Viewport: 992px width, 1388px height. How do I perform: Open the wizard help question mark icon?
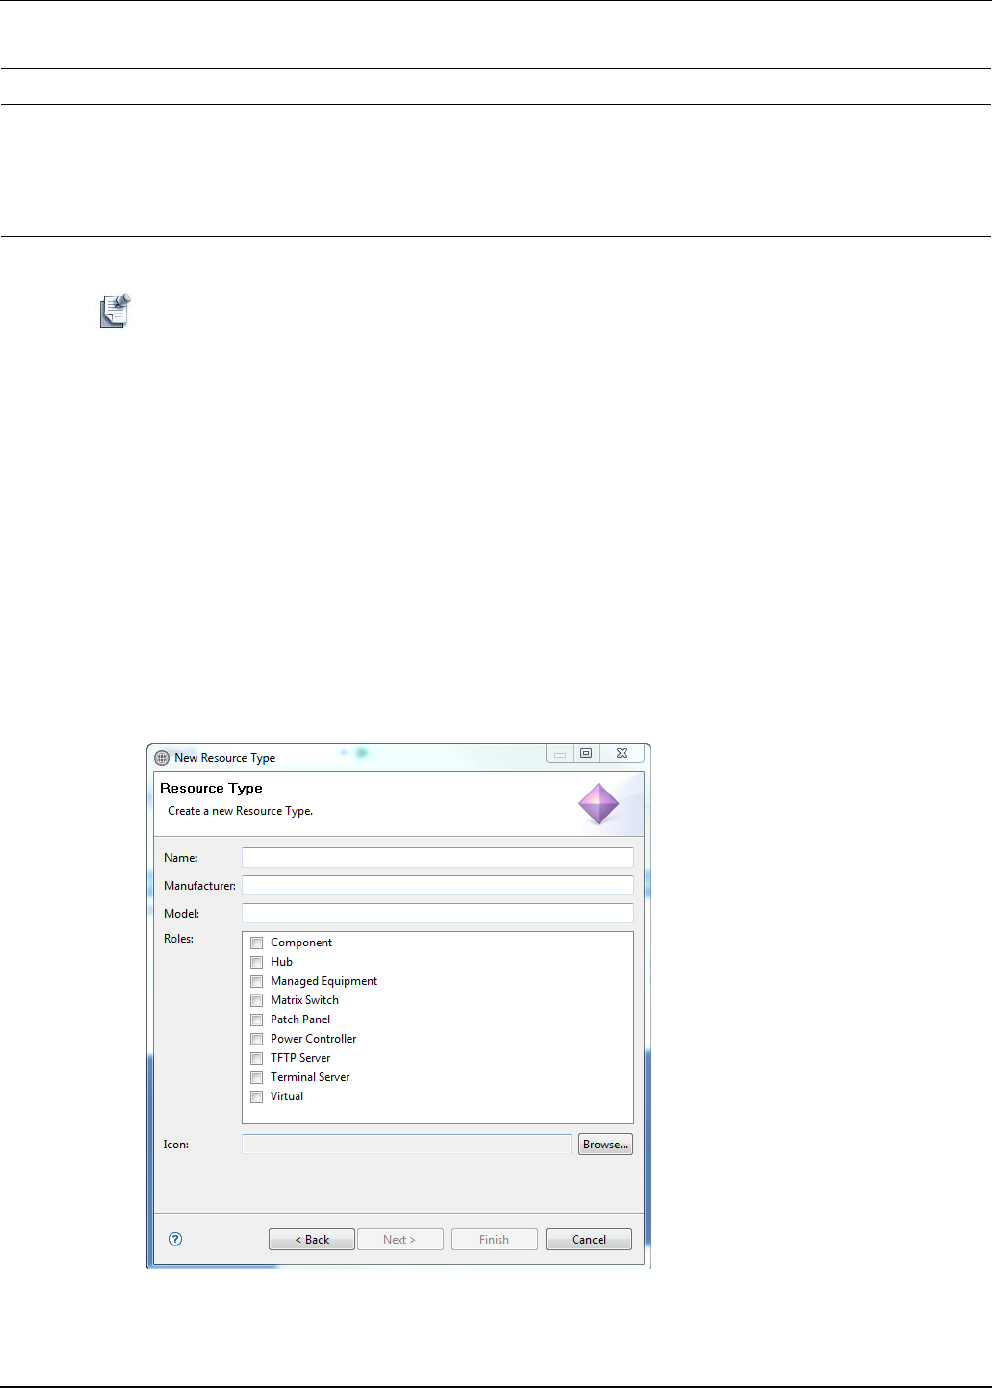coord(176,1239)
